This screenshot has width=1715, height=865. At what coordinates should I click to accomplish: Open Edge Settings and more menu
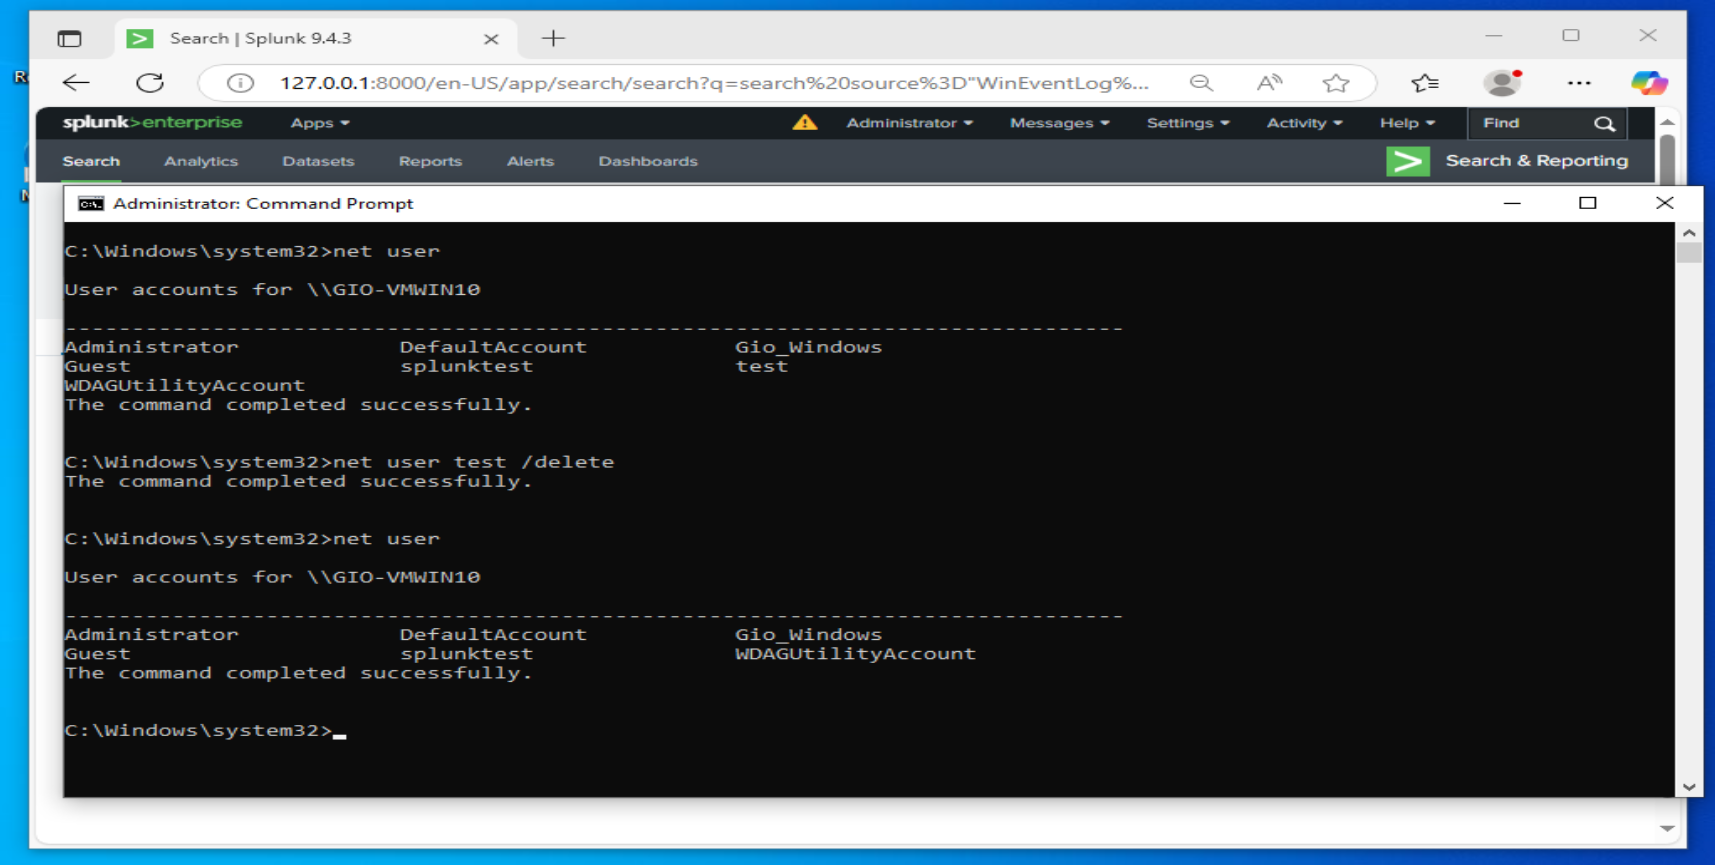pyautogui.click(x=1579, y=83)
